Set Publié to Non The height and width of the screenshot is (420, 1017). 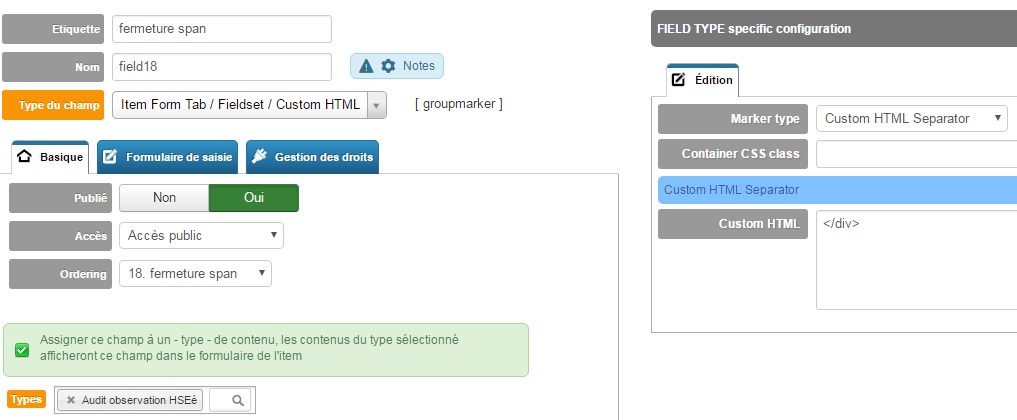click(x=164, y=198)
